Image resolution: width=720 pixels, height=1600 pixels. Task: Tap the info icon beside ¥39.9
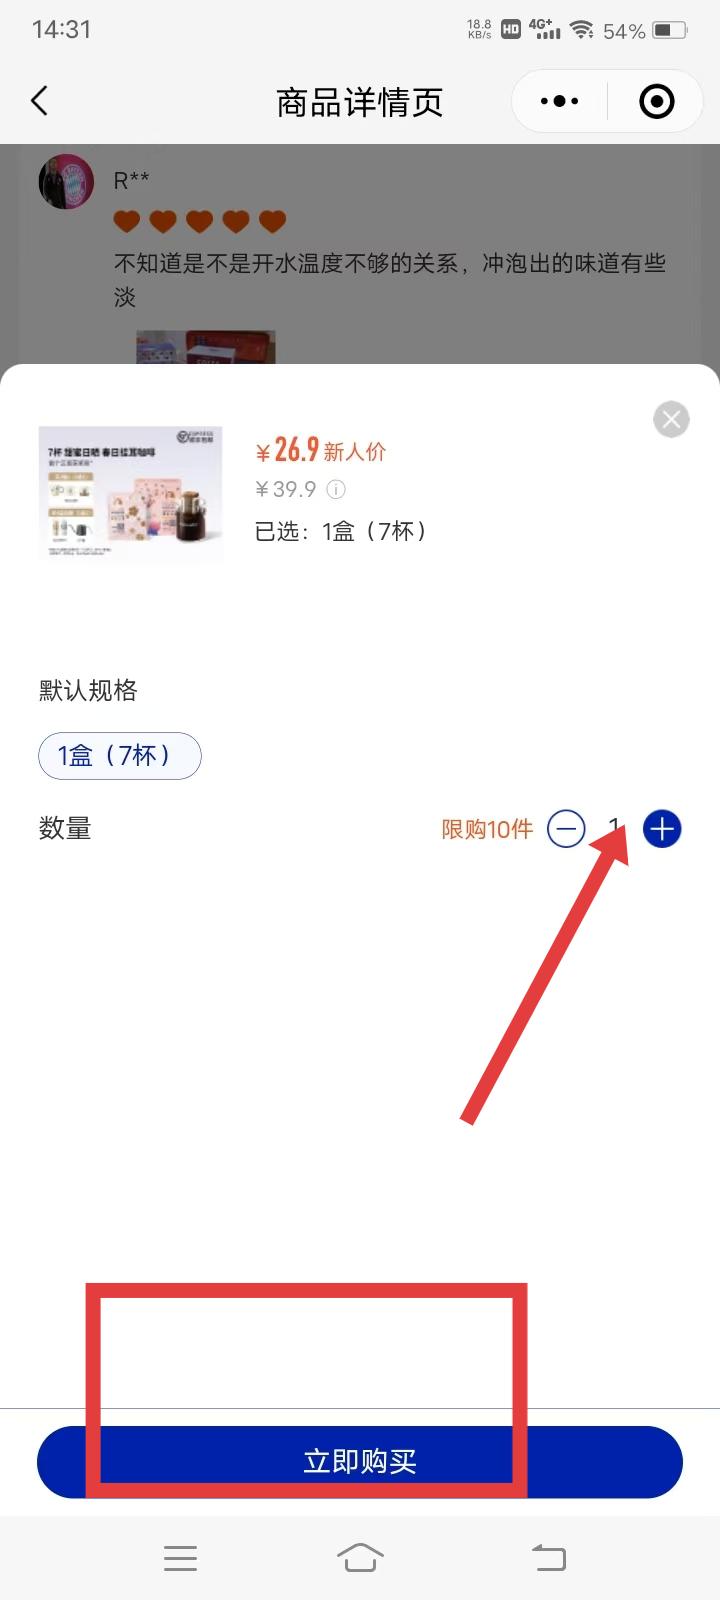coord(337,489)
